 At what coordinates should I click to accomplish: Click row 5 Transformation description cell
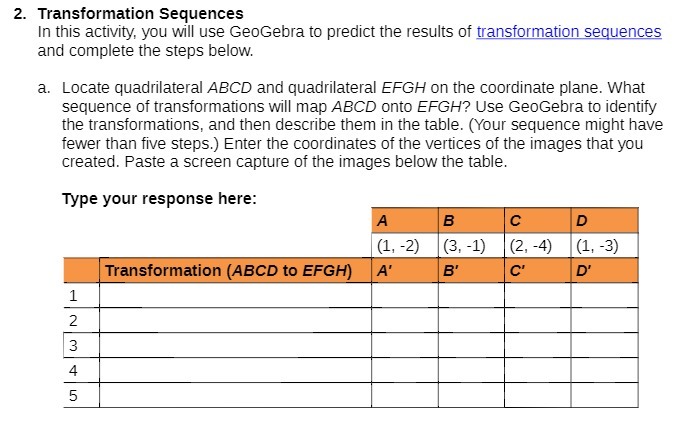pos(235,395)
